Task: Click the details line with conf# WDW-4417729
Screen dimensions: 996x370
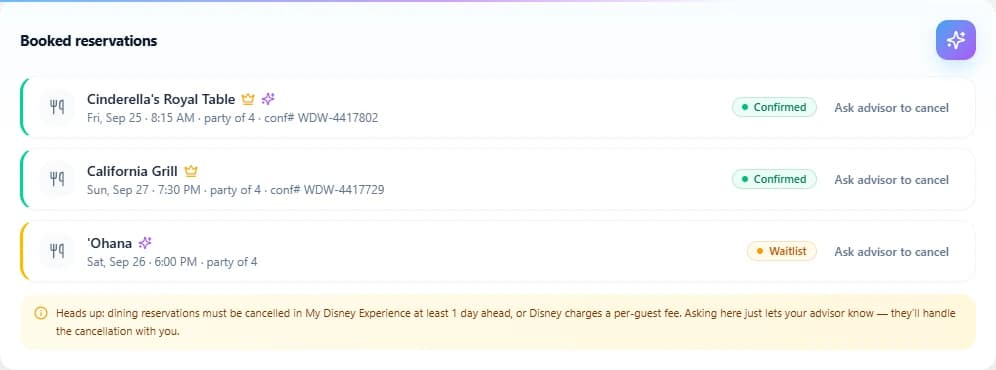Action: pyautogui.click(x=236, y=189)
